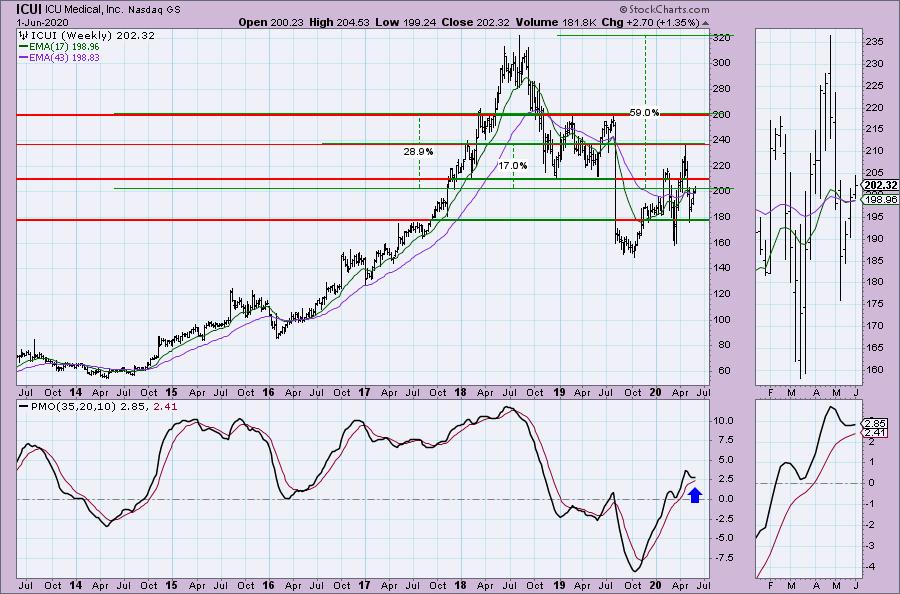Click the -7.5 label on PMO axis

click(723, 557)
